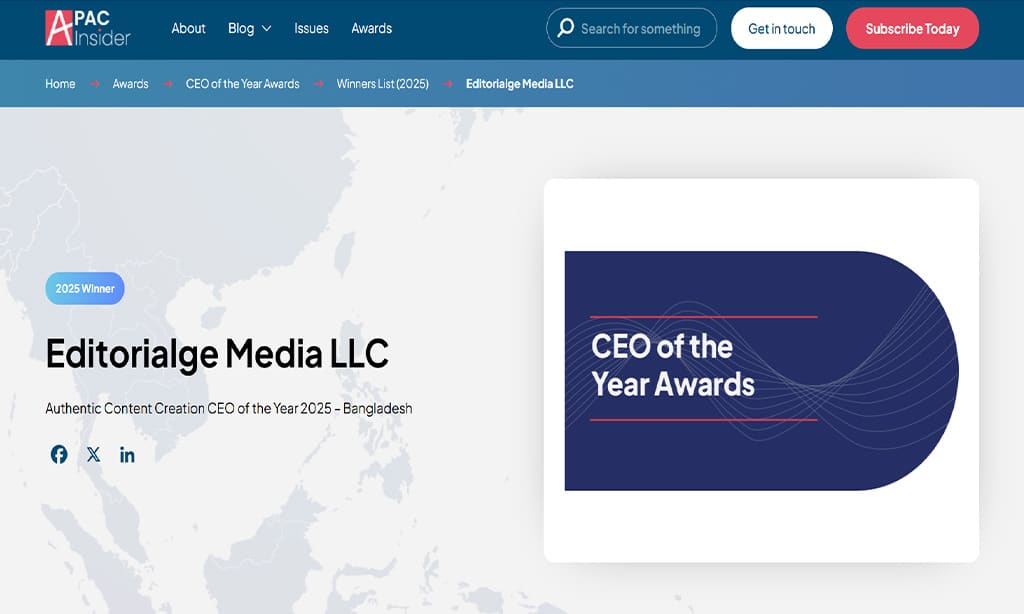This screenshot has height=614, width=1024.
Task: Share the award on X (Twitter)
Action: click(x=93, y=454)
